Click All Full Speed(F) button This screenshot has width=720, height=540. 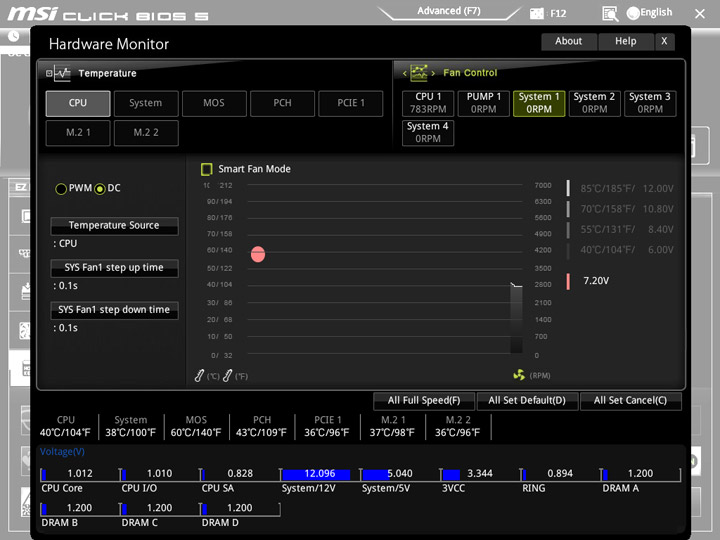424,400
